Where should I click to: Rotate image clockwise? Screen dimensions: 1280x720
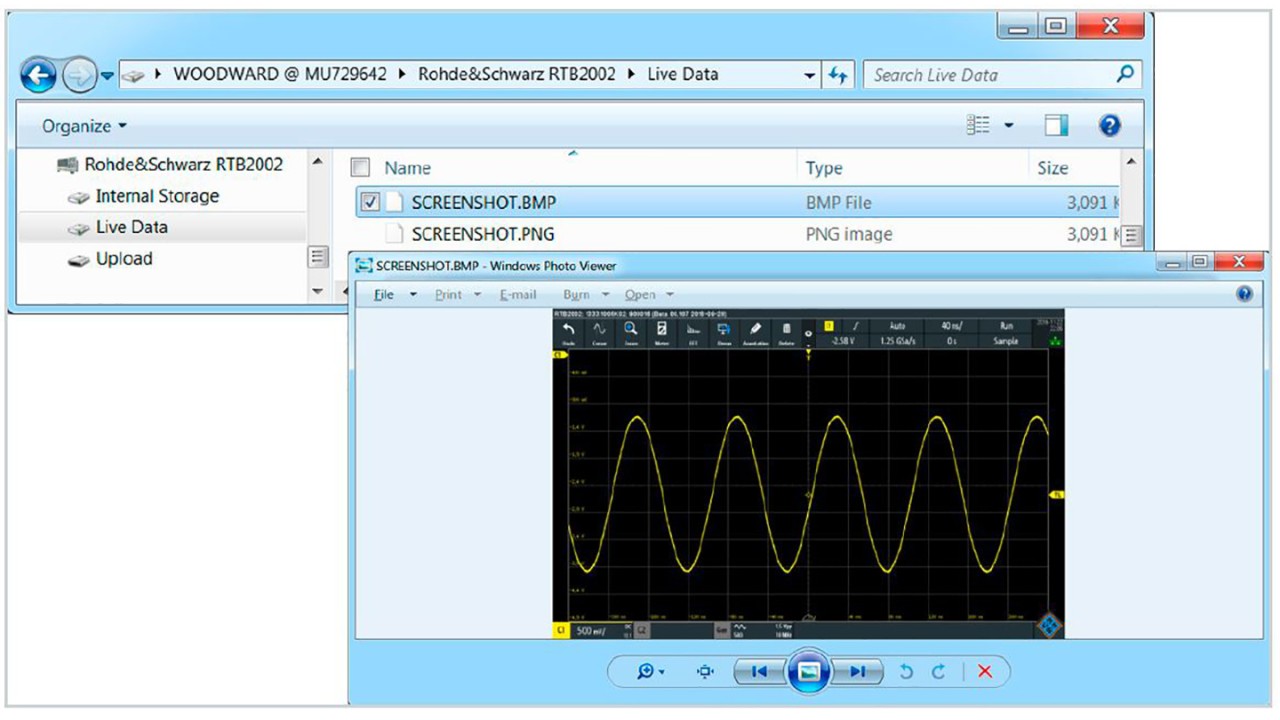tap(938, 672)
